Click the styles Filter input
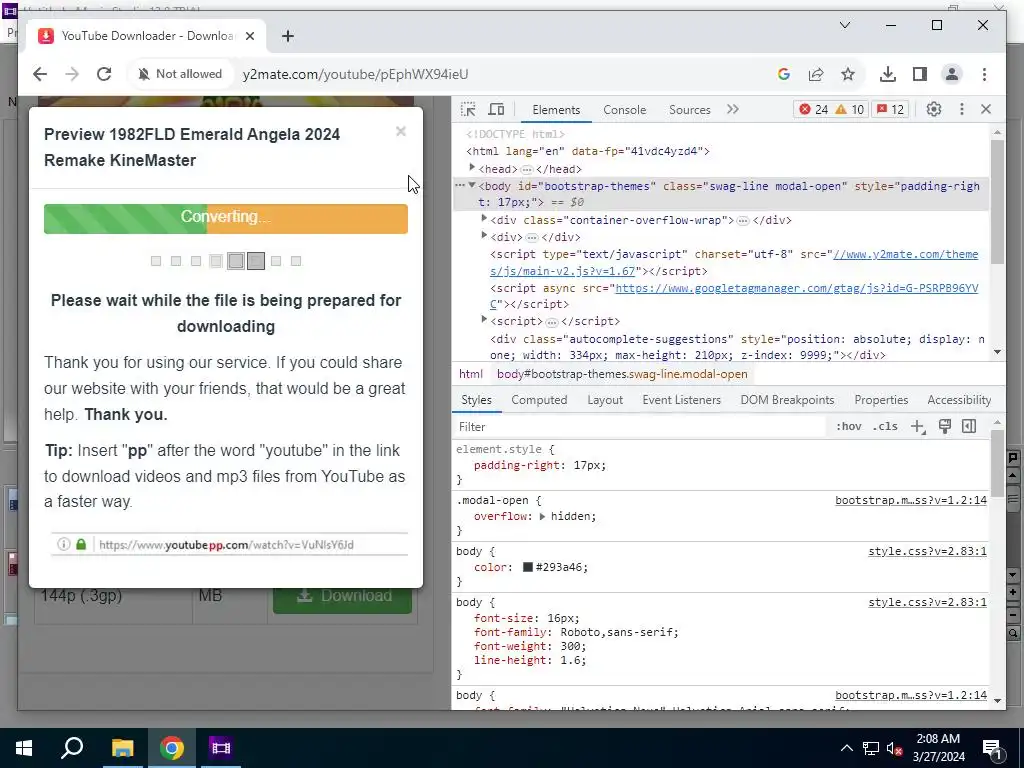Viewport: 1024px width, 768px height. click(640, 426)
